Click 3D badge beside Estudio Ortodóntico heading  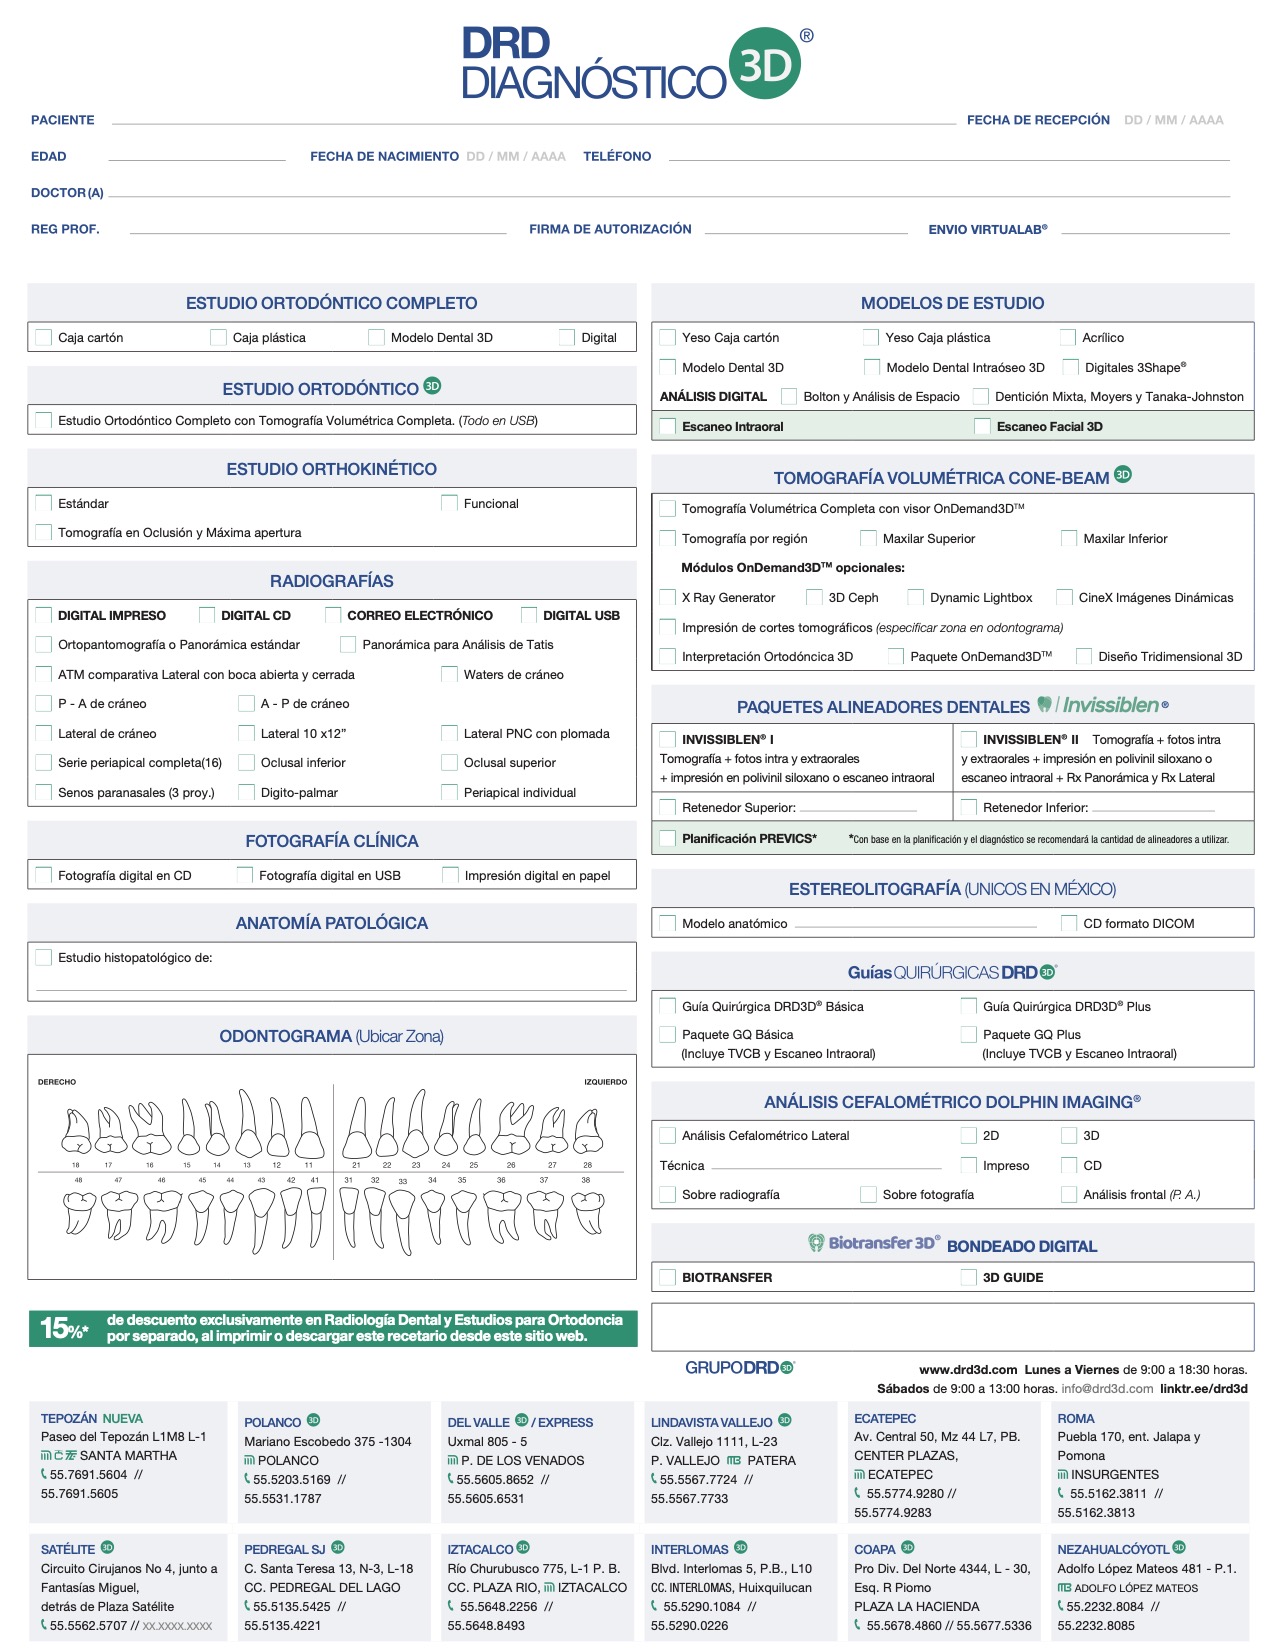[x=432, y=386]
